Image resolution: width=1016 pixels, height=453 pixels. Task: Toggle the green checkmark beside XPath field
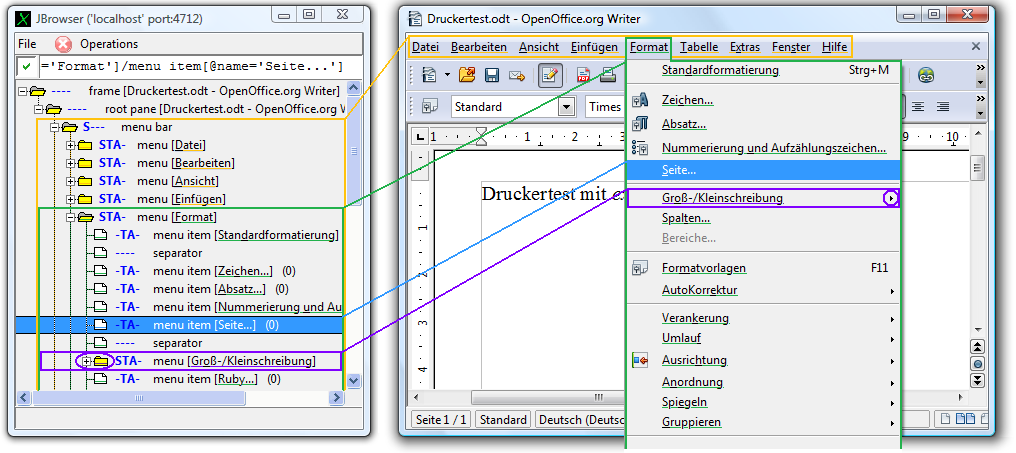[27, 67]
